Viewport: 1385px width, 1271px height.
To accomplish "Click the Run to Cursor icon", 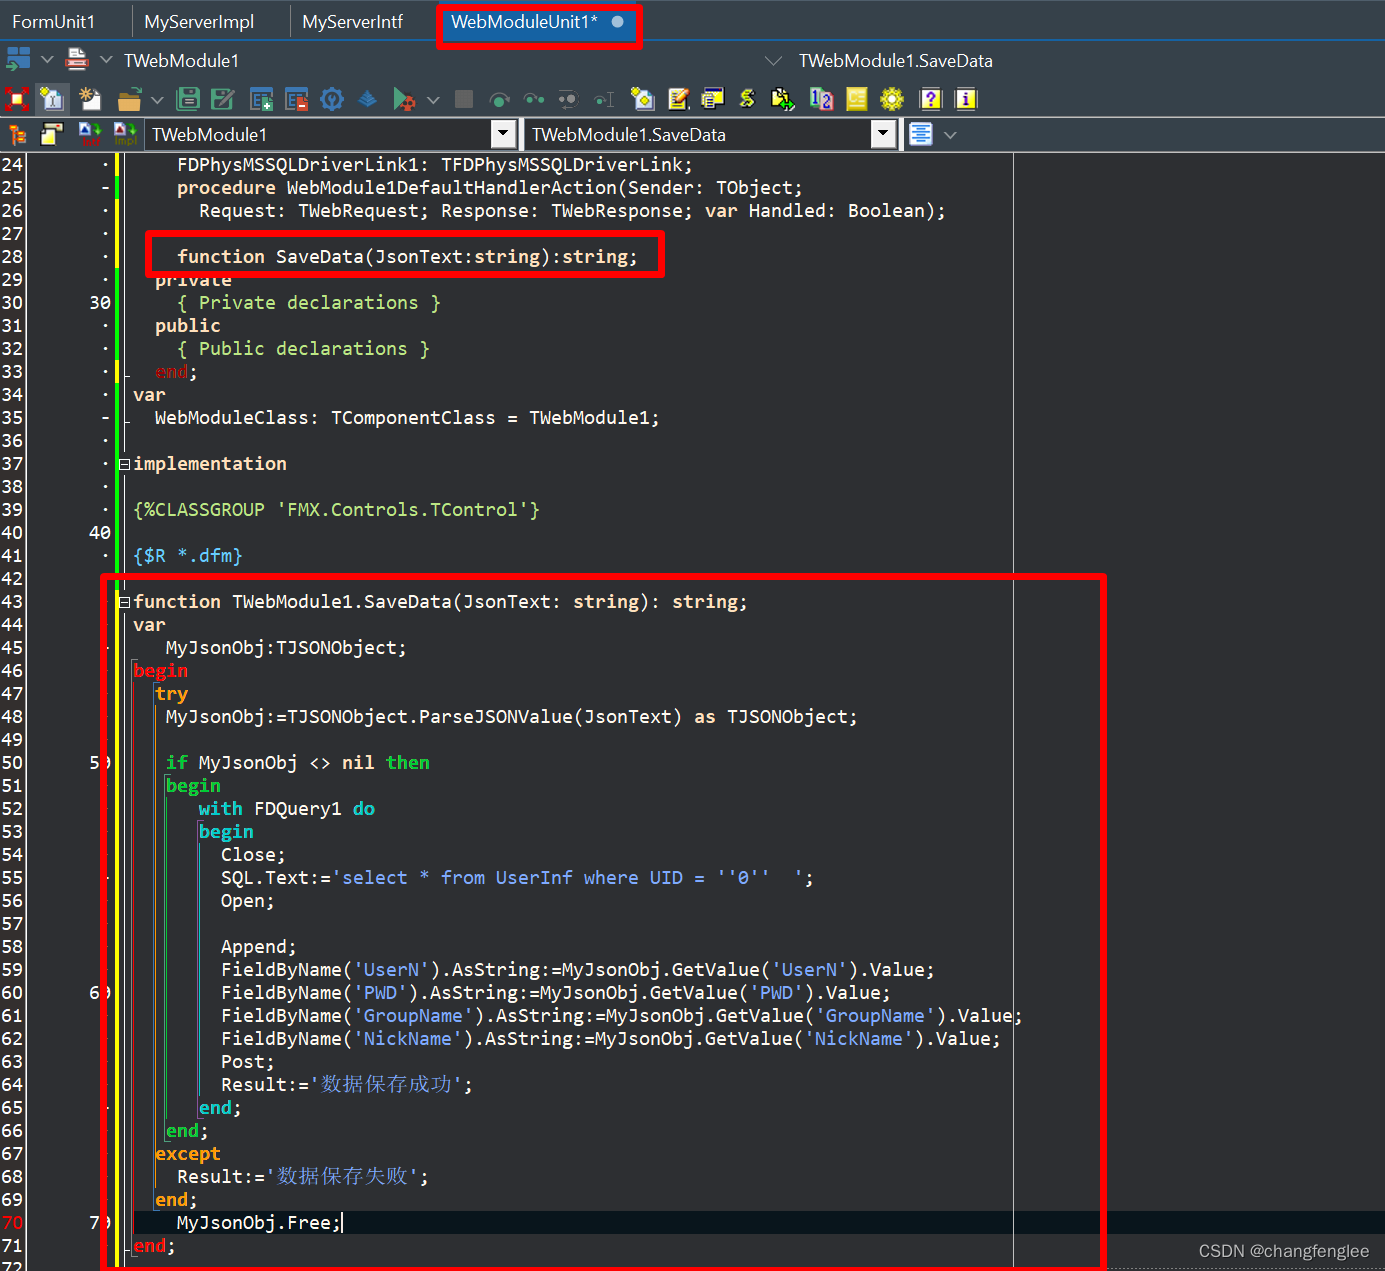I will (x=604, y=99).
